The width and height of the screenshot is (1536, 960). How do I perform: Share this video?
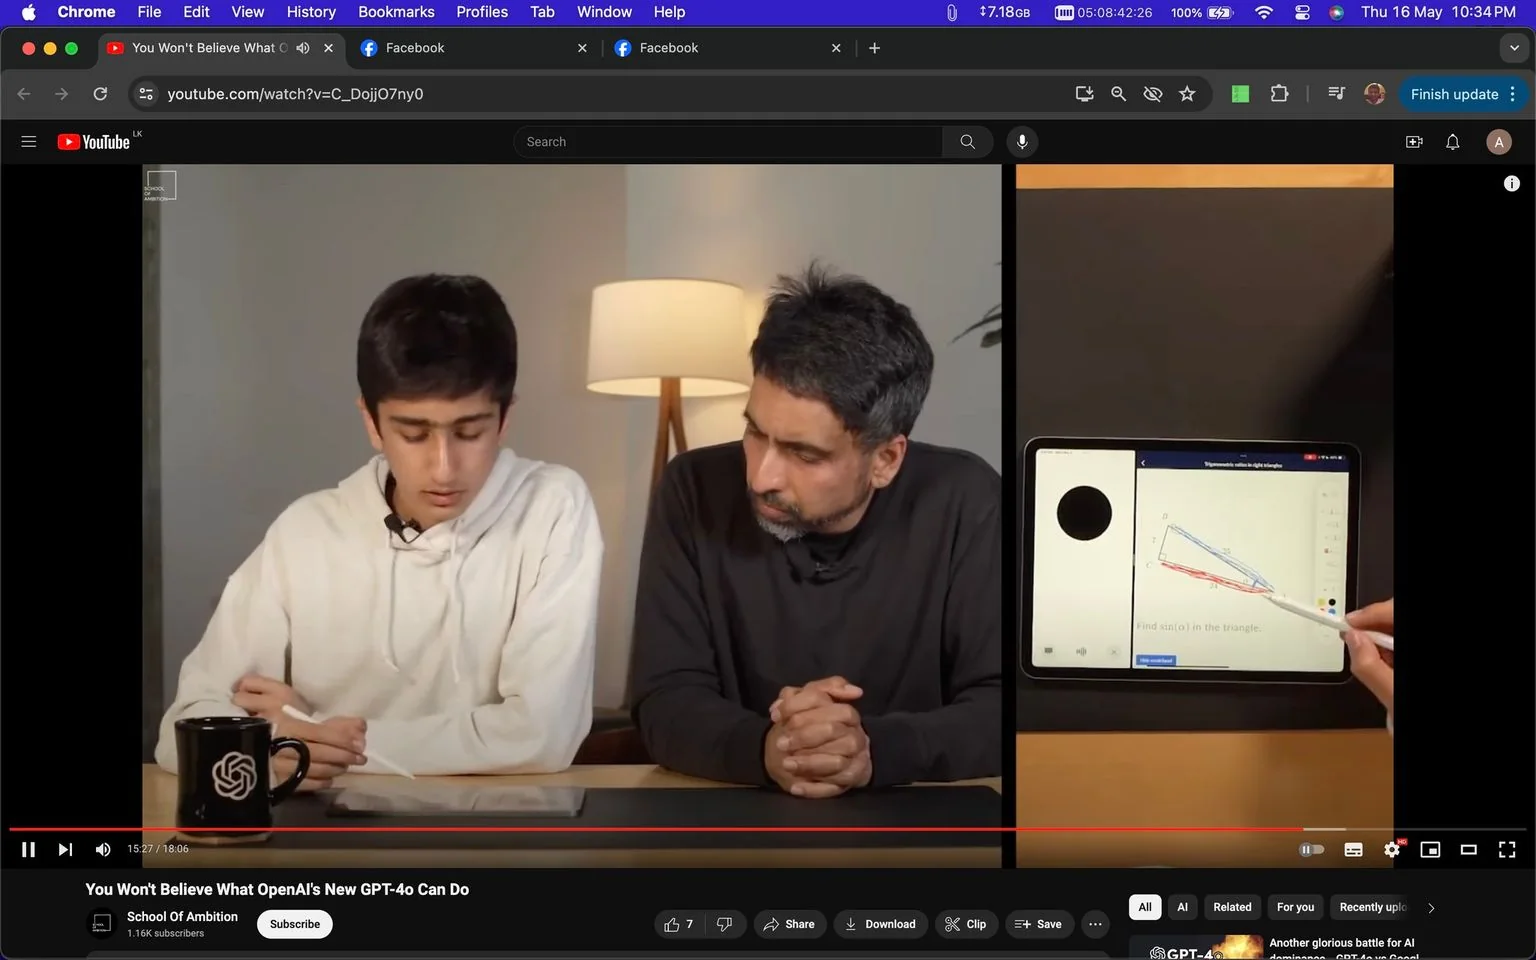tap(789, 924)
